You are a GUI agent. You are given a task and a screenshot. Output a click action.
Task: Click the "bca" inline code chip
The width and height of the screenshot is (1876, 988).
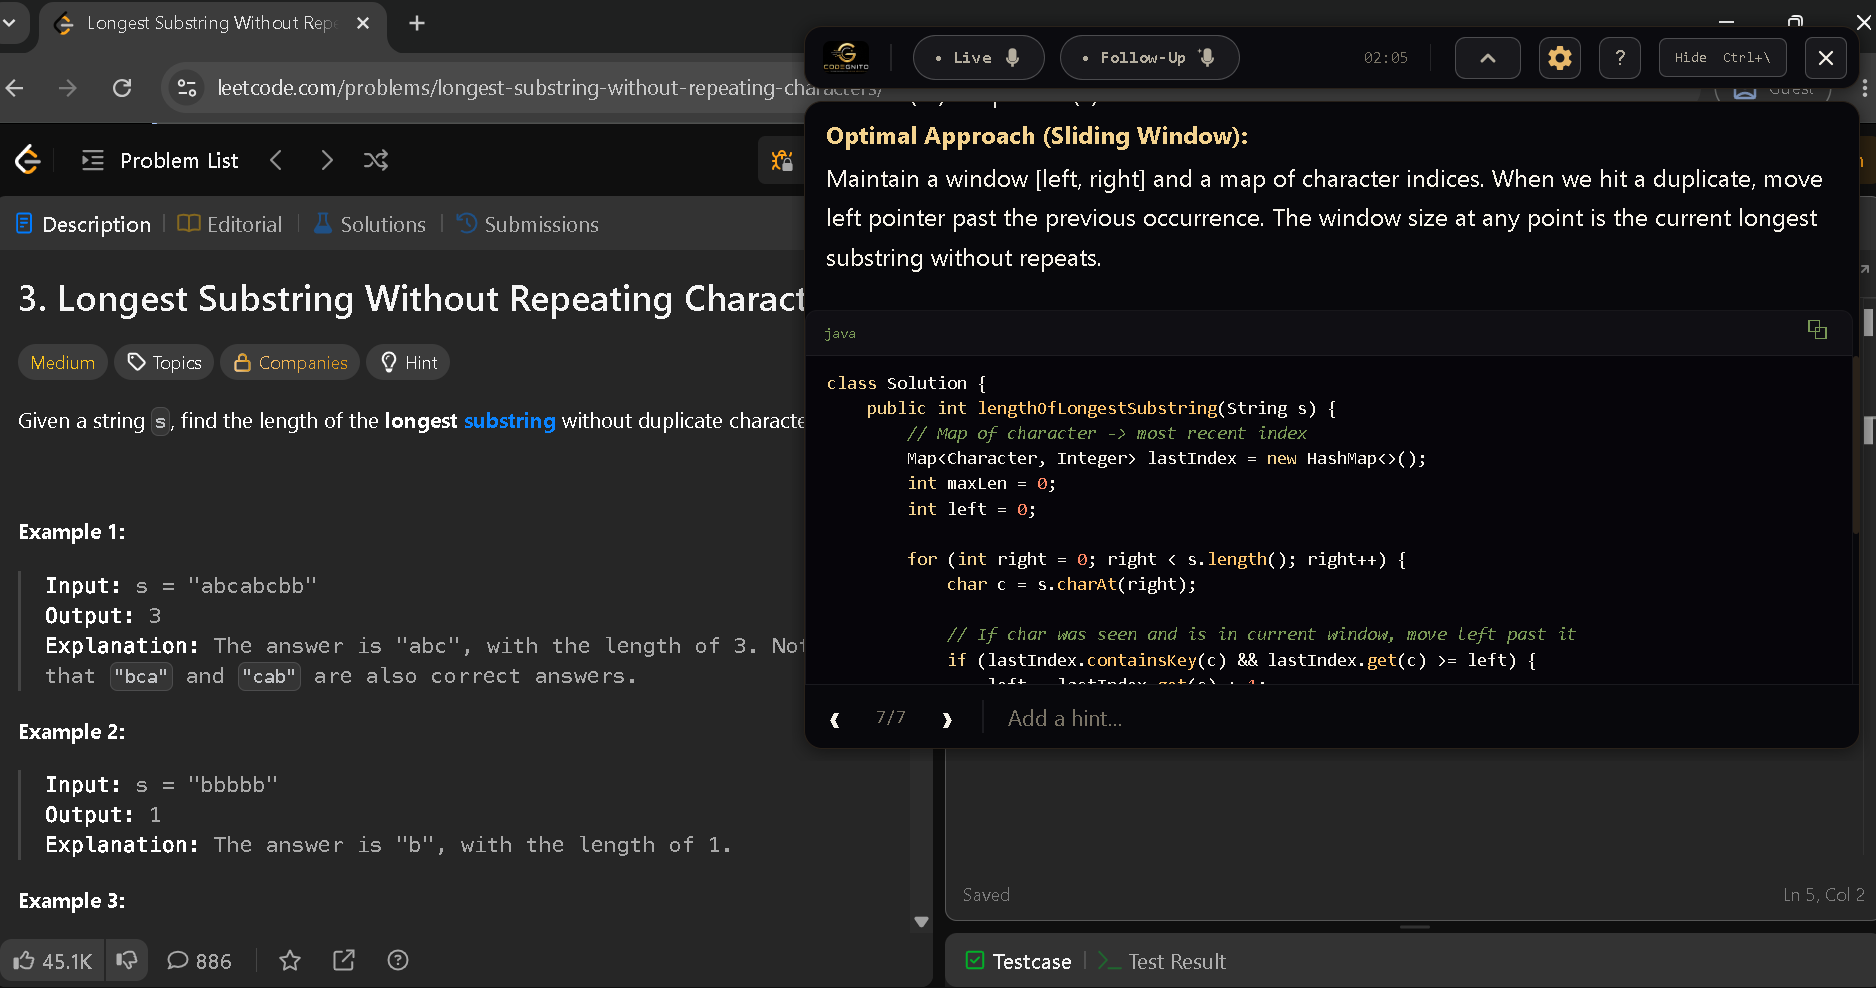tap(141, 677)
